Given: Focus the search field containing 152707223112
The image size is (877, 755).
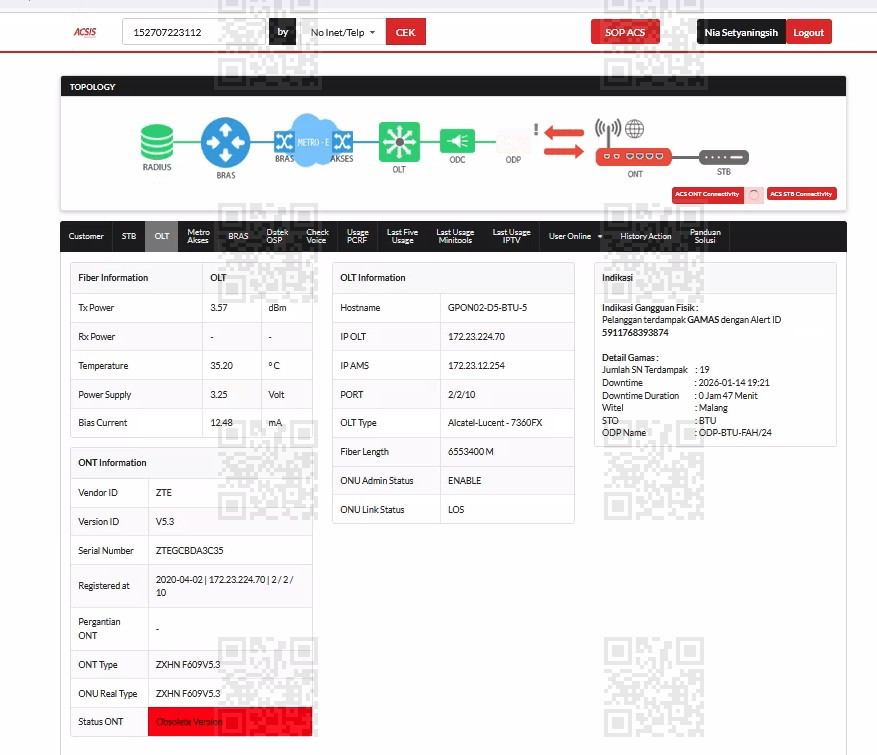Looking at the screenshot, I should tap(194, 32).
